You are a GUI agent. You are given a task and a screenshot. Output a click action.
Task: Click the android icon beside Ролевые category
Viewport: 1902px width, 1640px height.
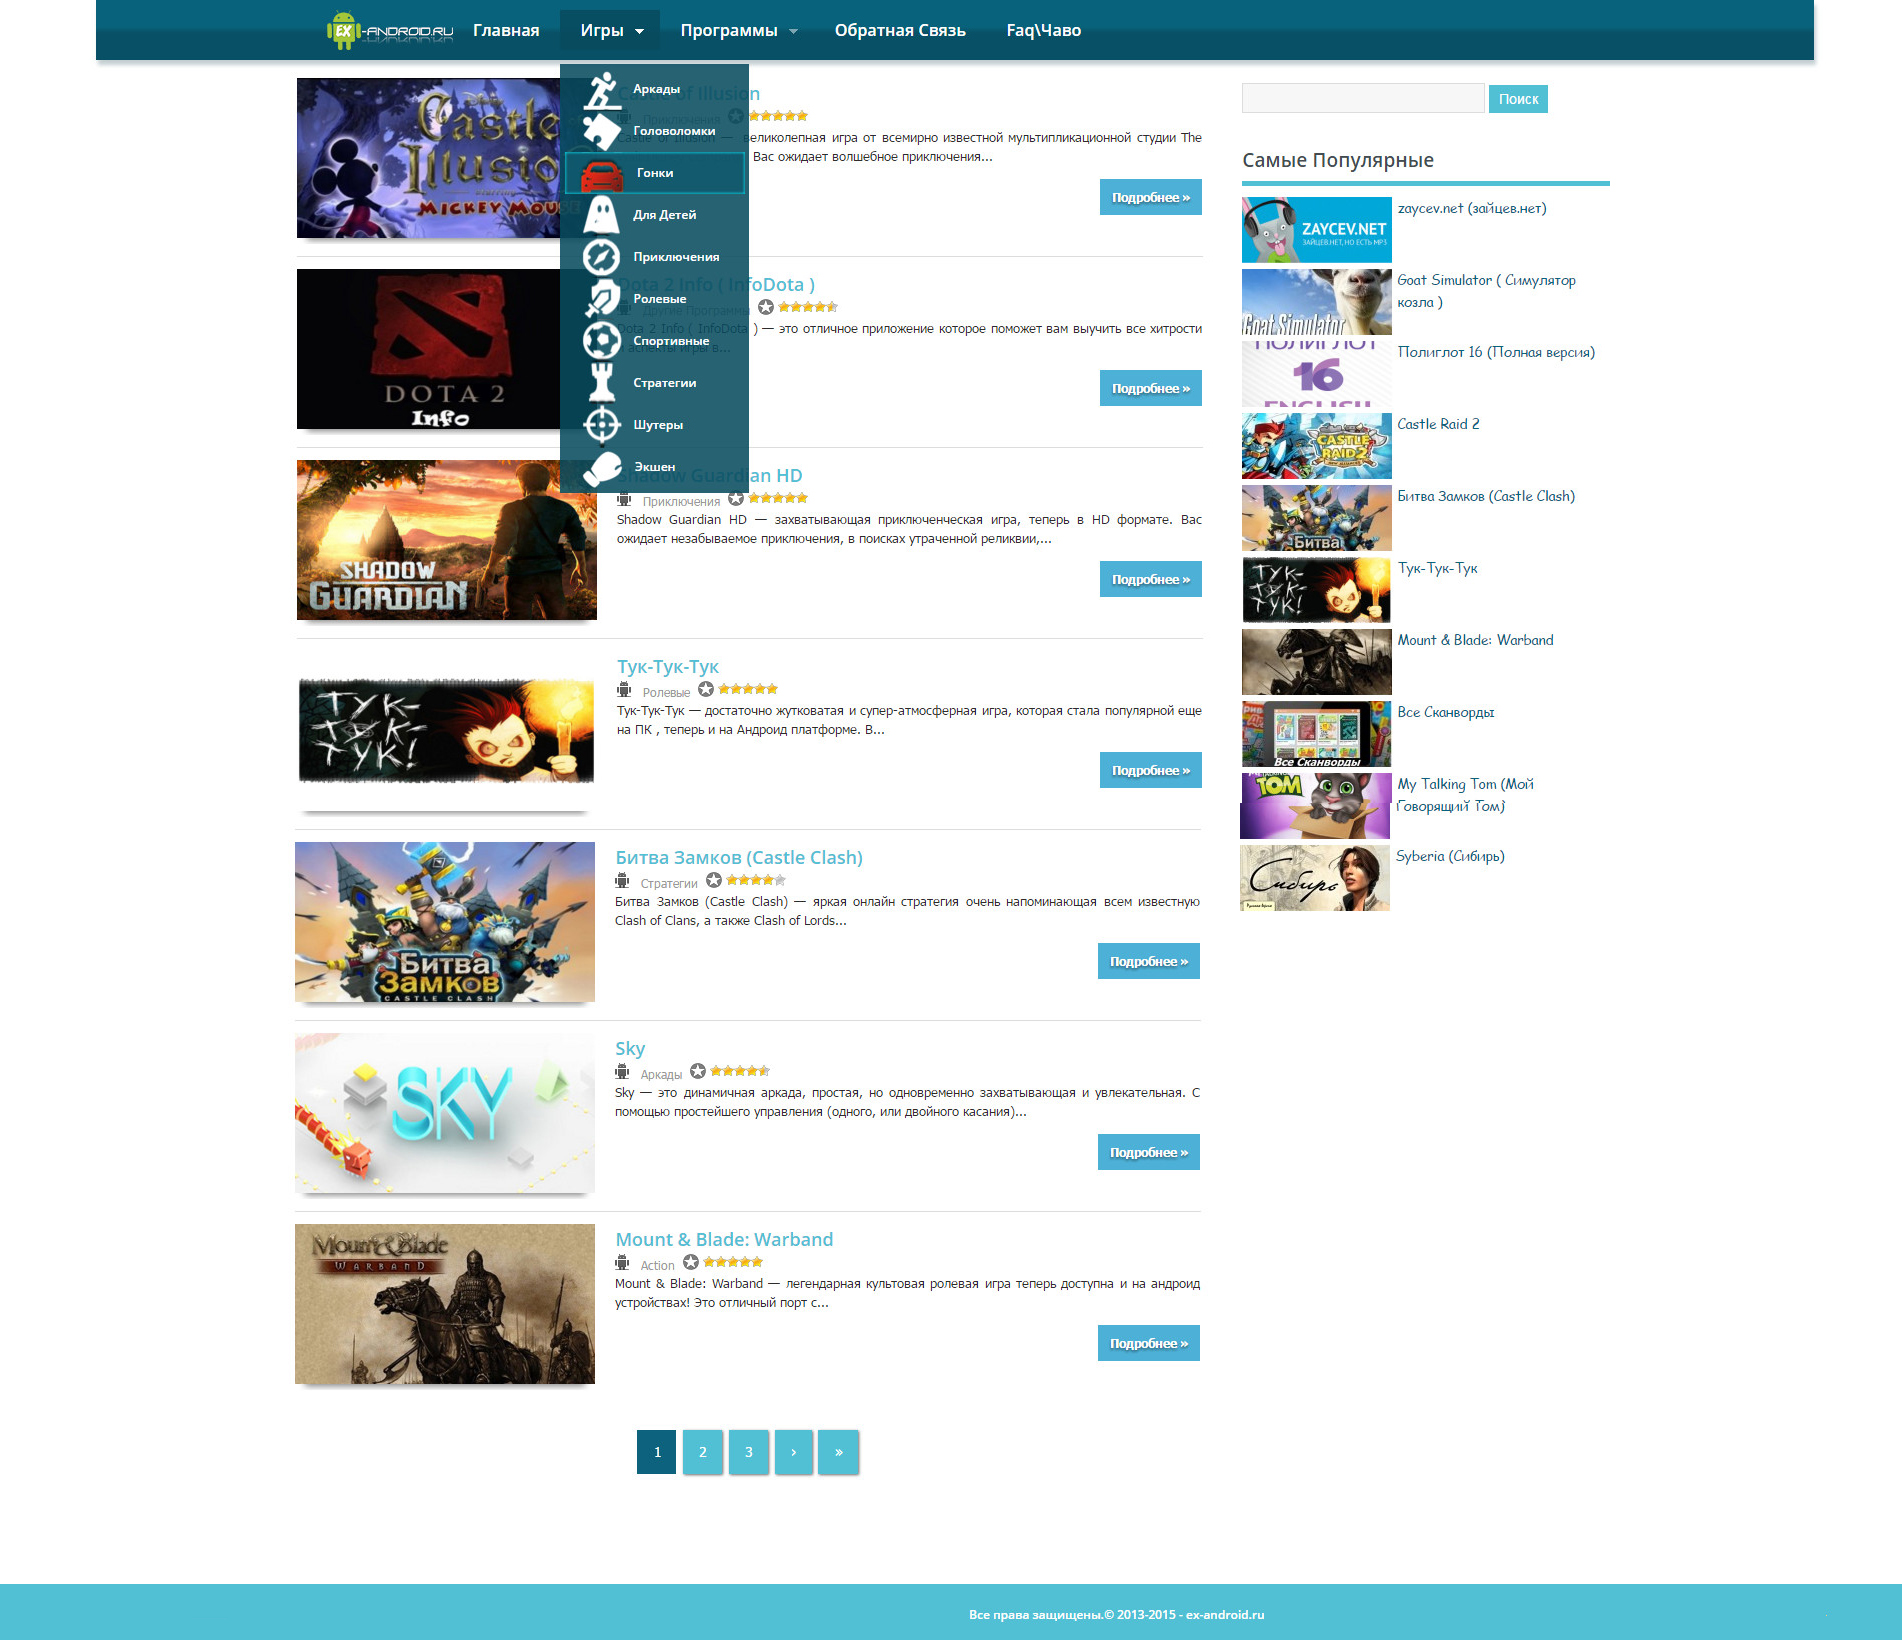tap(624, 690)
